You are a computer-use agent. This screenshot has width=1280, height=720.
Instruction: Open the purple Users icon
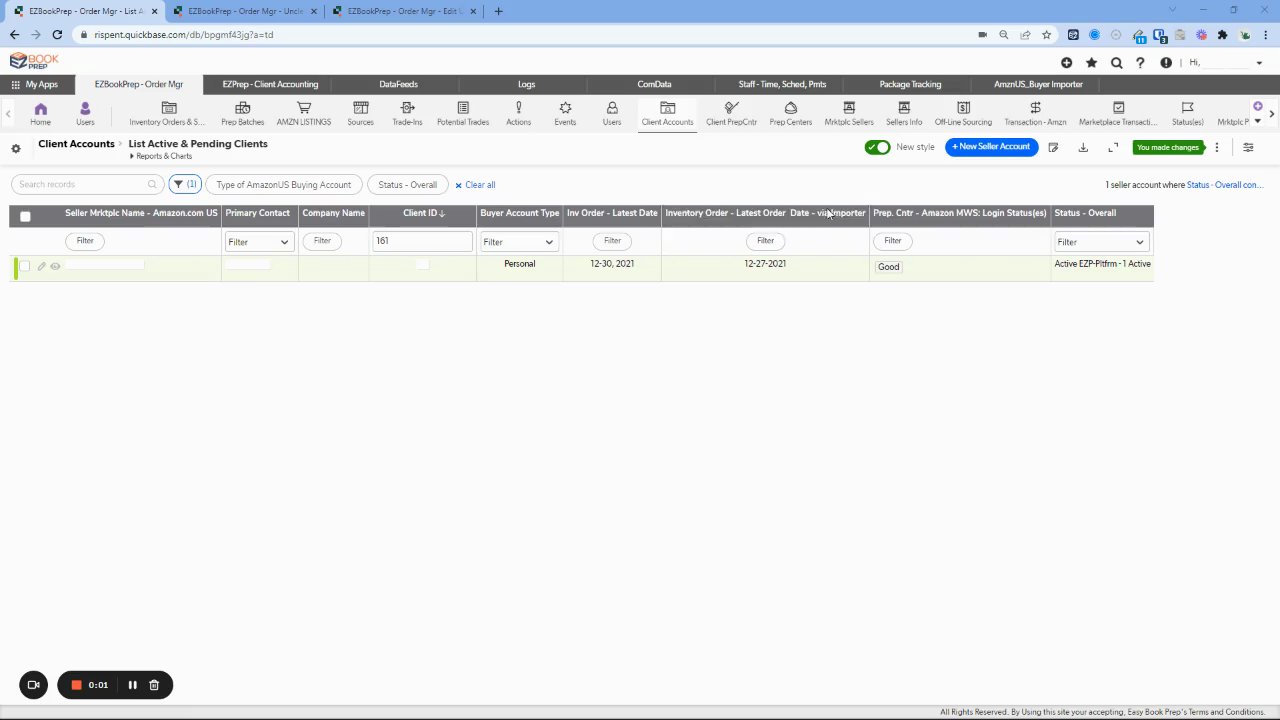[85, 113]
